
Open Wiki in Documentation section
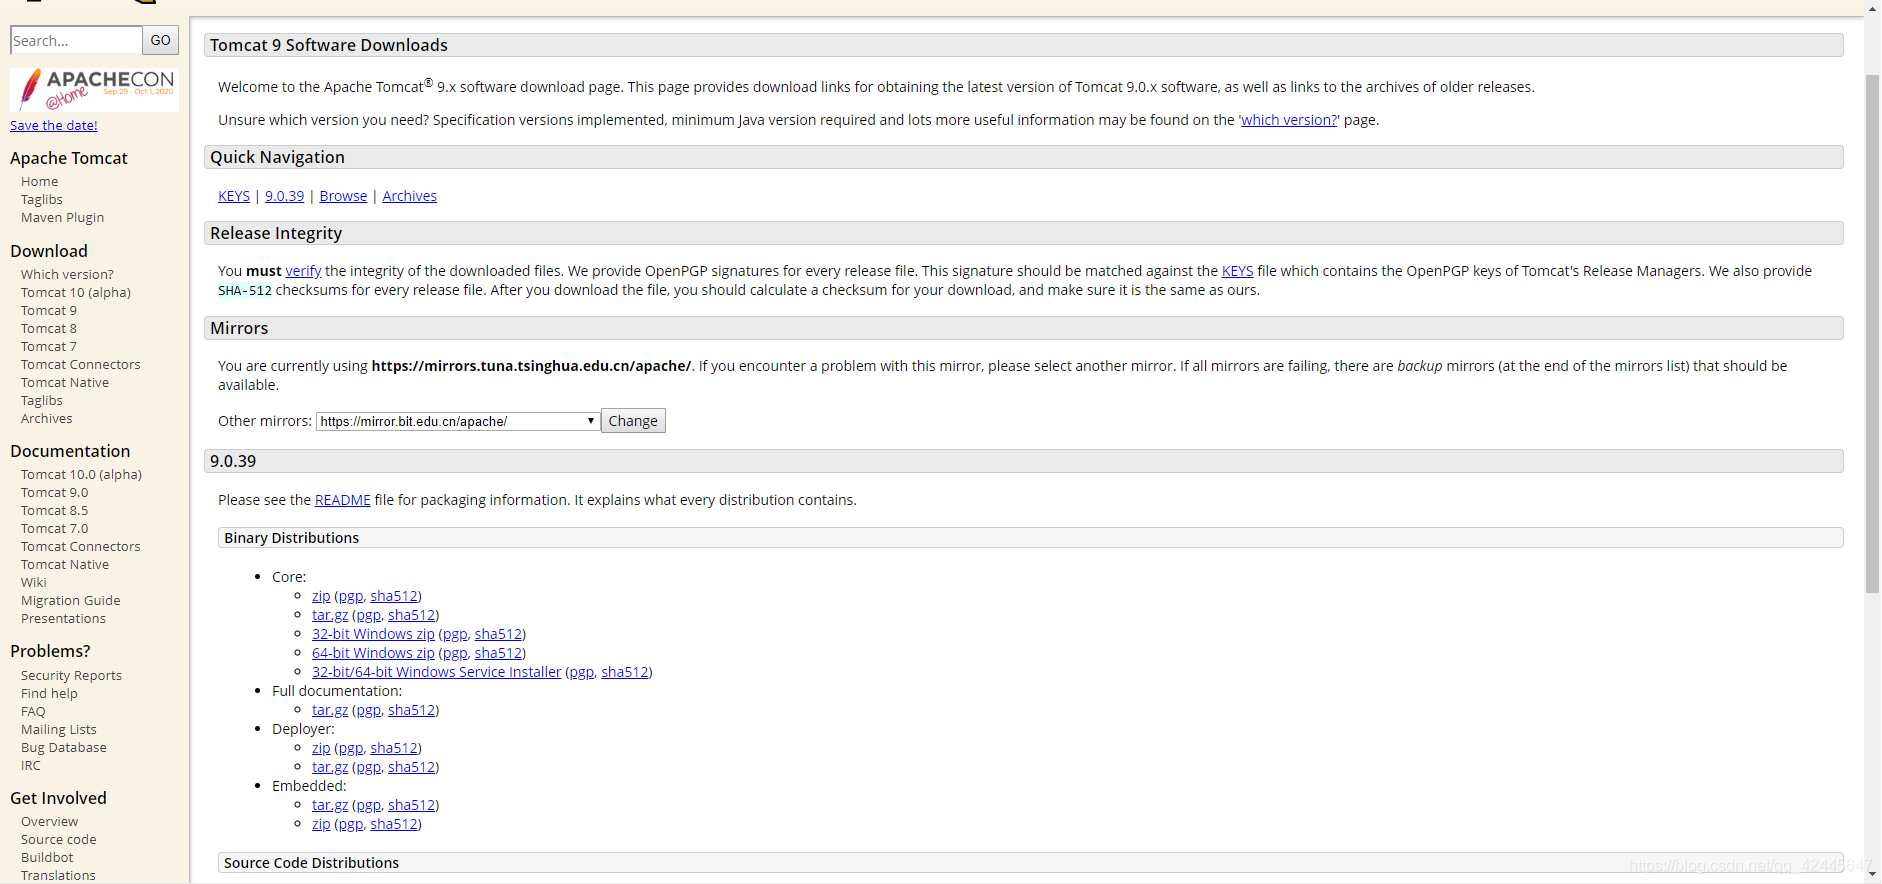click(34, 583)
